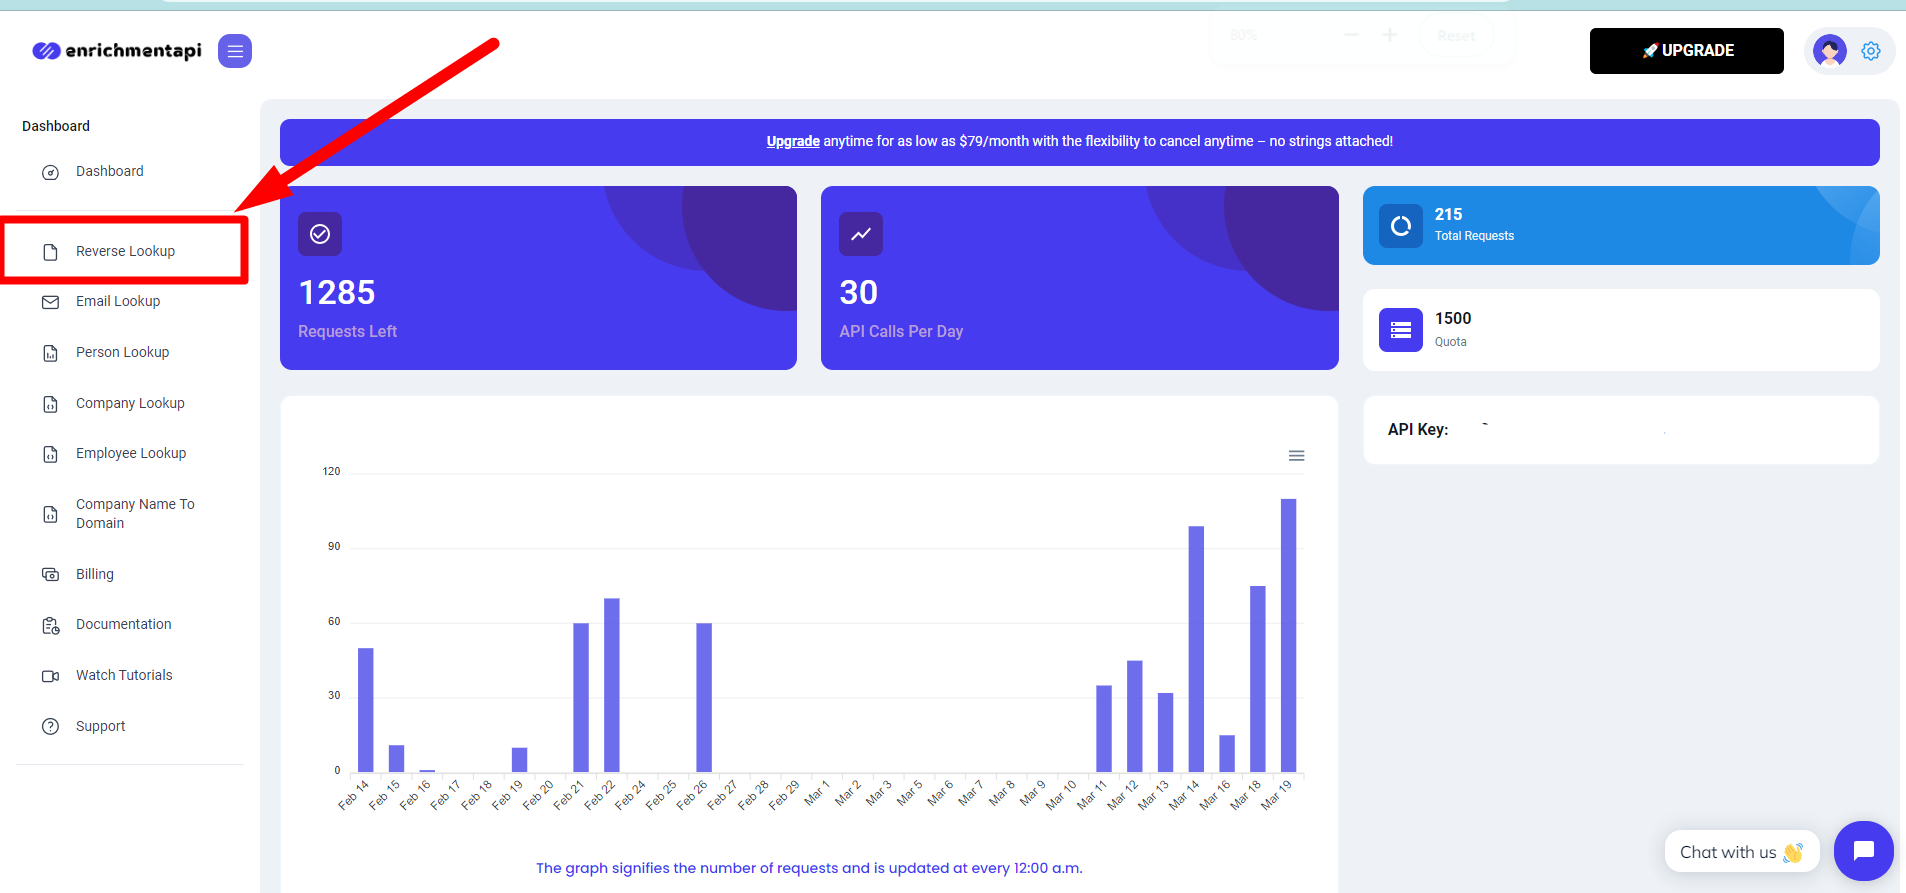Image resolution: width=1906 pixels, height=893 pixels.
Task: Open the chat bubble widget
Action: pos(1863,851)
